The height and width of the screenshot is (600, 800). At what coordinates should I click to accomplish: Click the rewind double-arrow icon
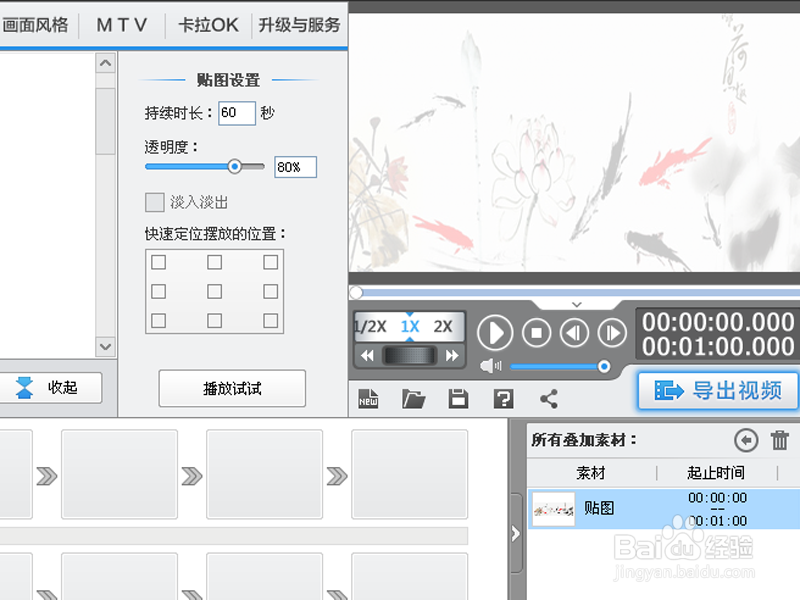point(367,356)
